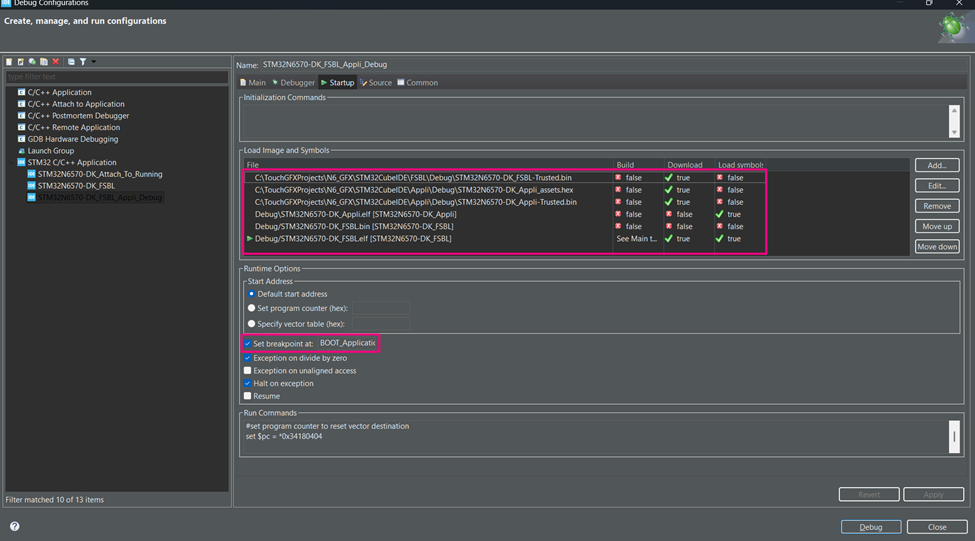Click the Move up button
This screenshot has height=541, width=975.
click(x=936, y=226)
